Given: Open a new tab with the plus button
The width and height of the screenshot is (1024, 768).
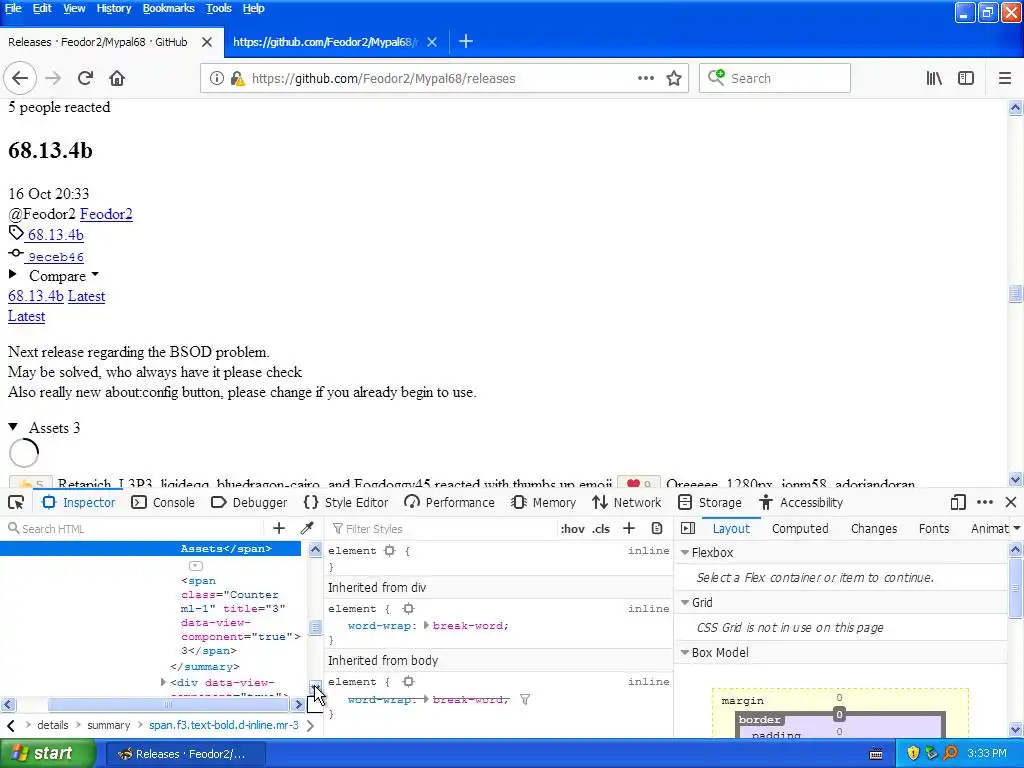Looking at the screenshot, I should [466, 42].
